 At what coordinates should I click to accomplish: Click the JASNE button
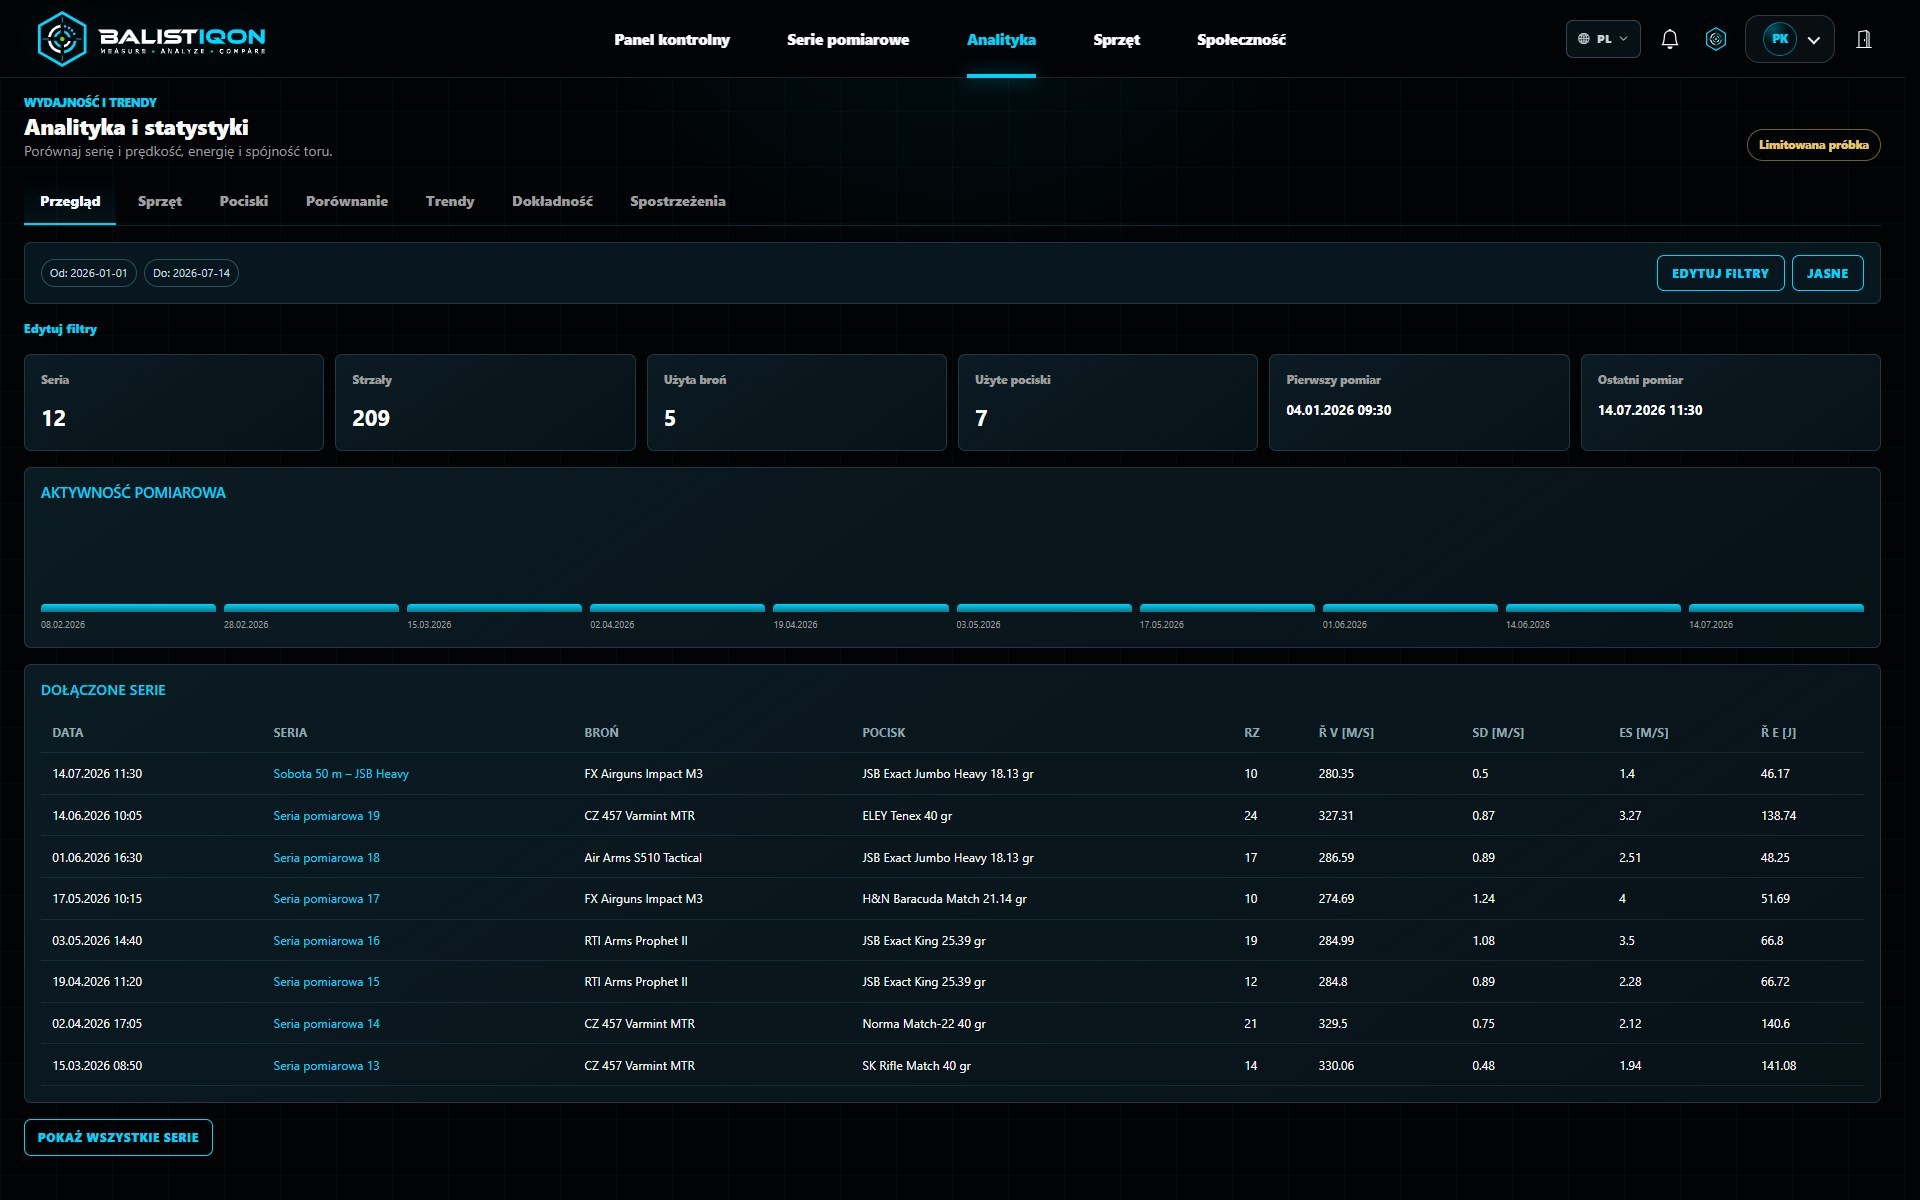coord(1827,273)
